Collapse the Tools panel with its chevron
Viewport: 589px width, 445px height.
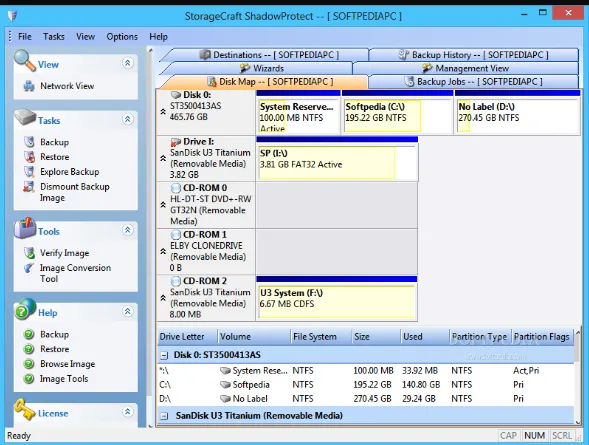tap(128, 230)
